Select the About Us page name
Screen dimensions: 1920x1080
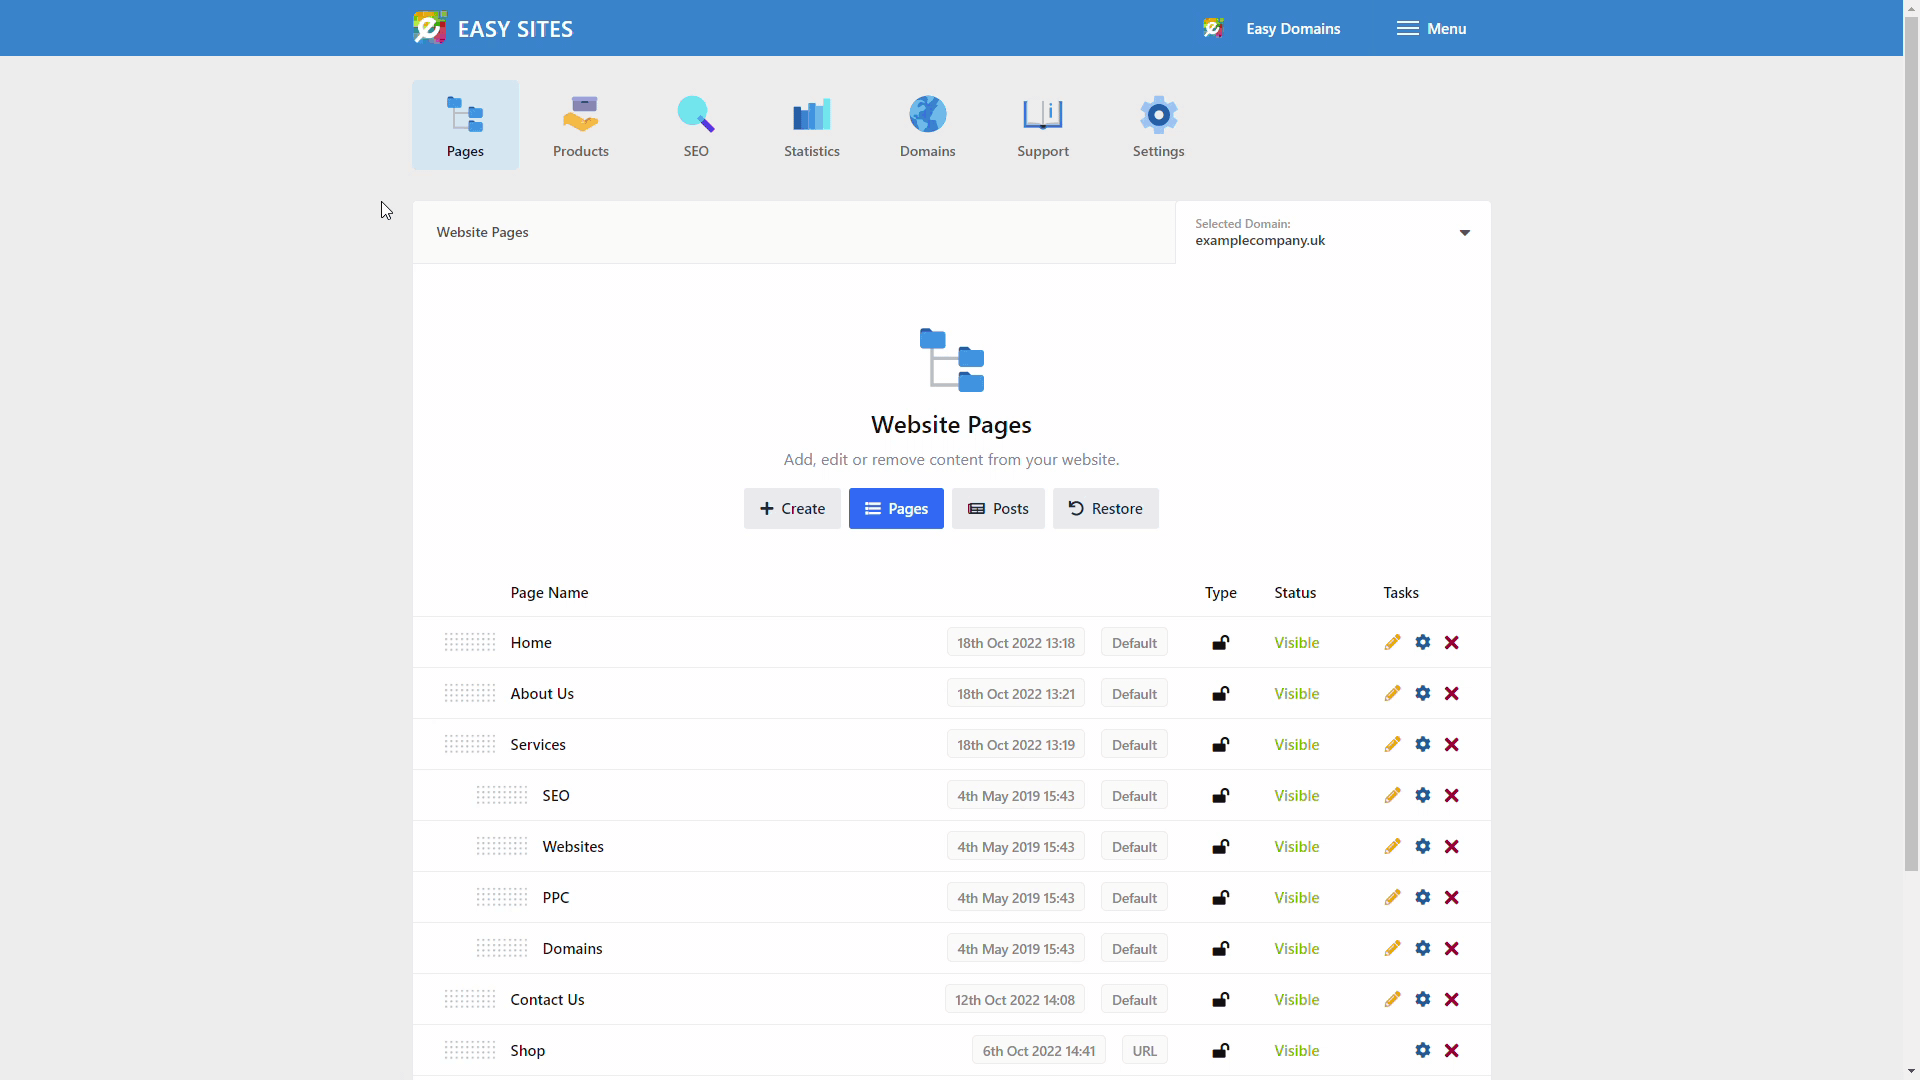click(x=542, y=693)
